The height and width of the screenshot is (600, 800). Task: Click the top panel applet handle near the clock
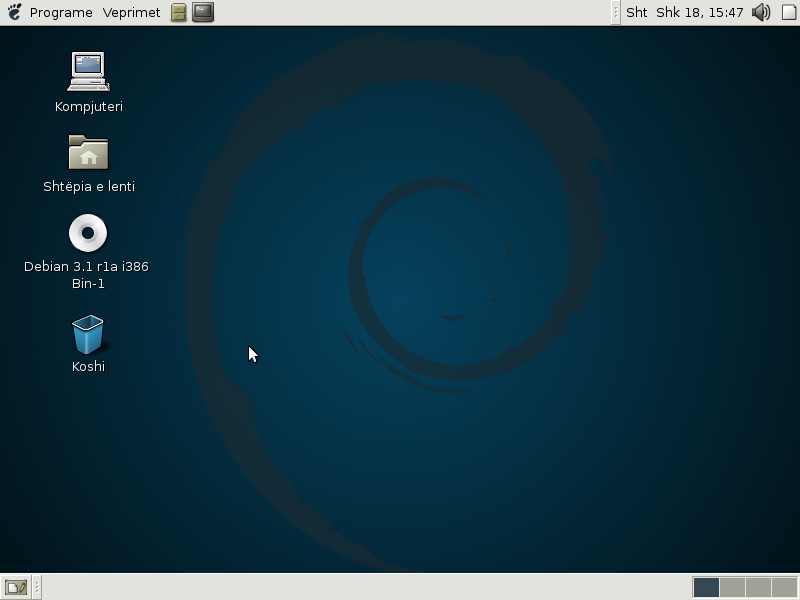(x=615, y=12)
